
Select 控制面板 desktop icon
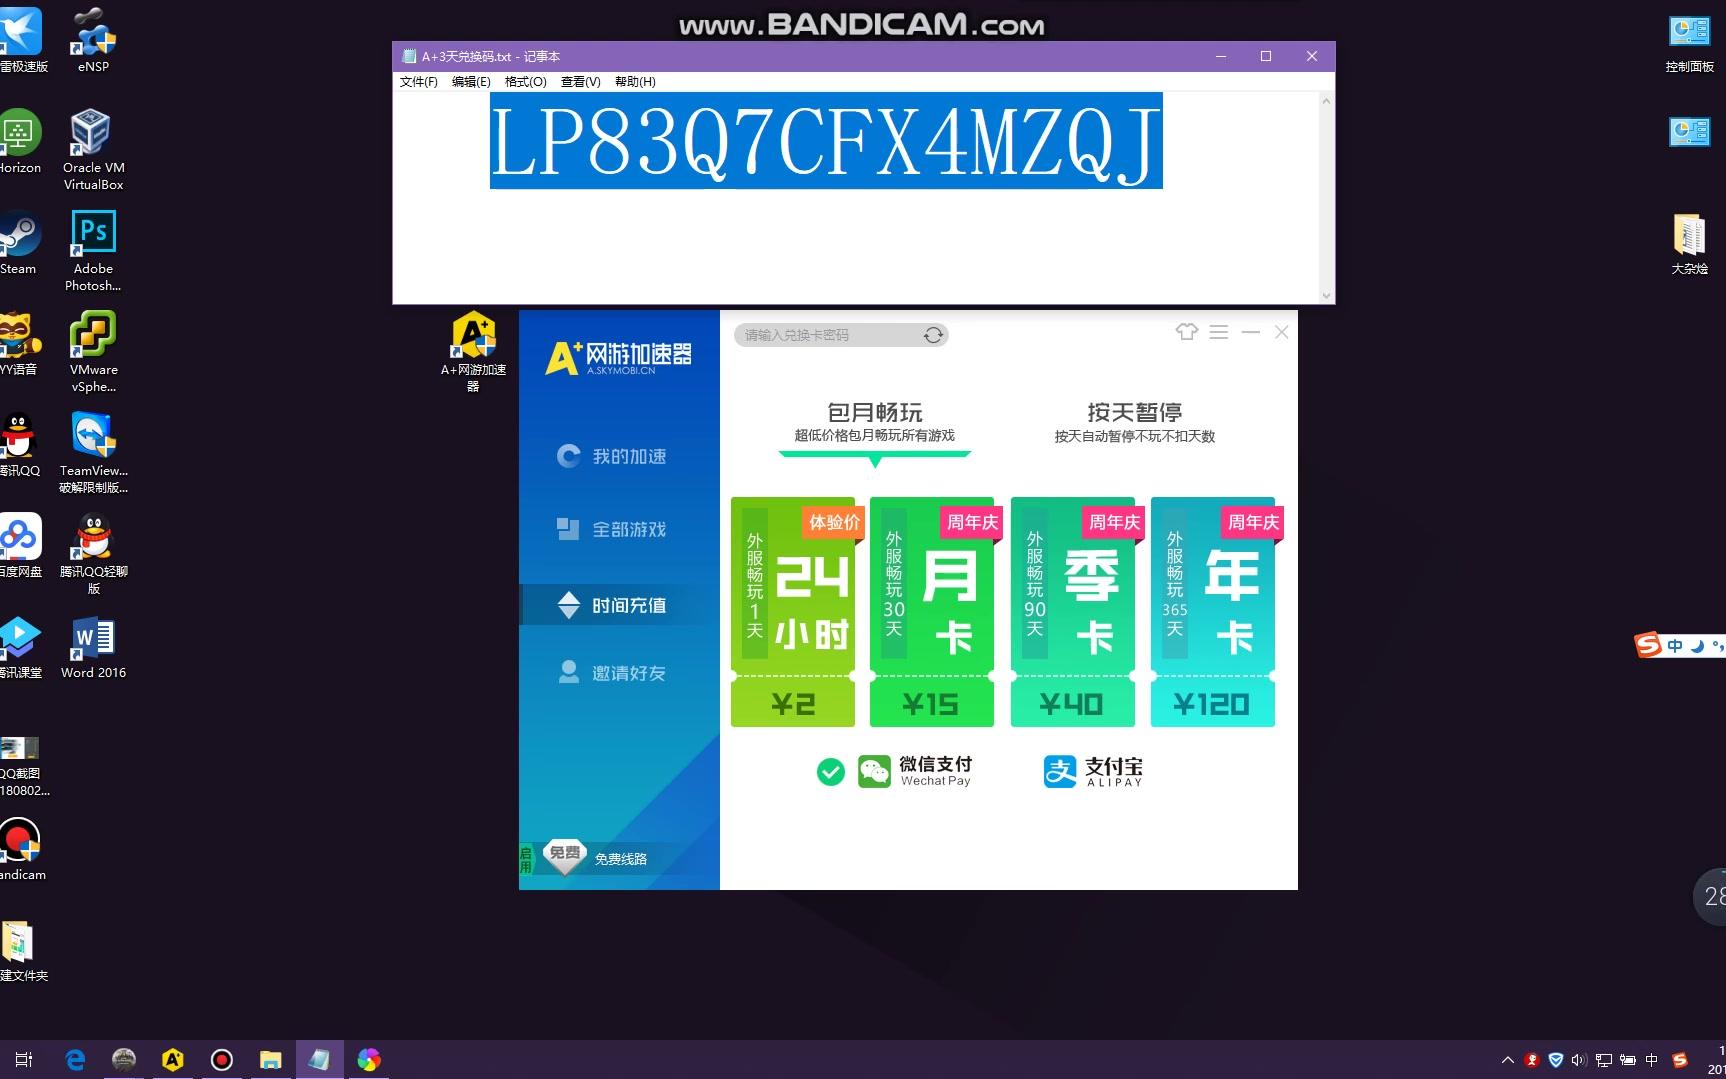point(1689,43)
